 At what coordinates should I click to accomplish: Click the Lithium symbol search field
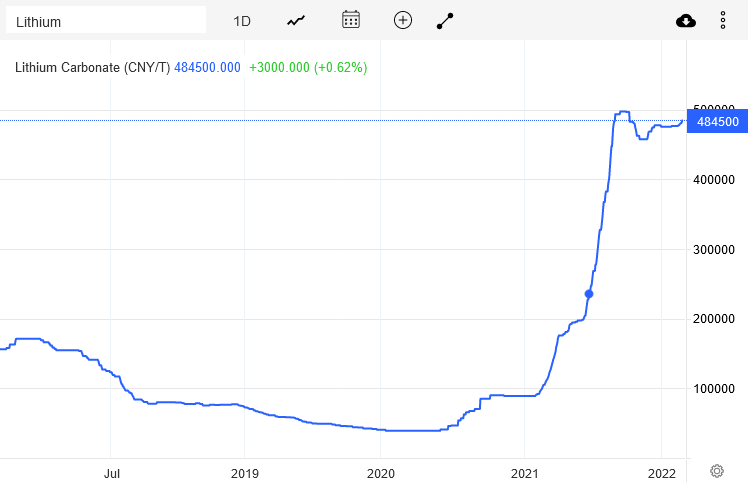(105, 21)
